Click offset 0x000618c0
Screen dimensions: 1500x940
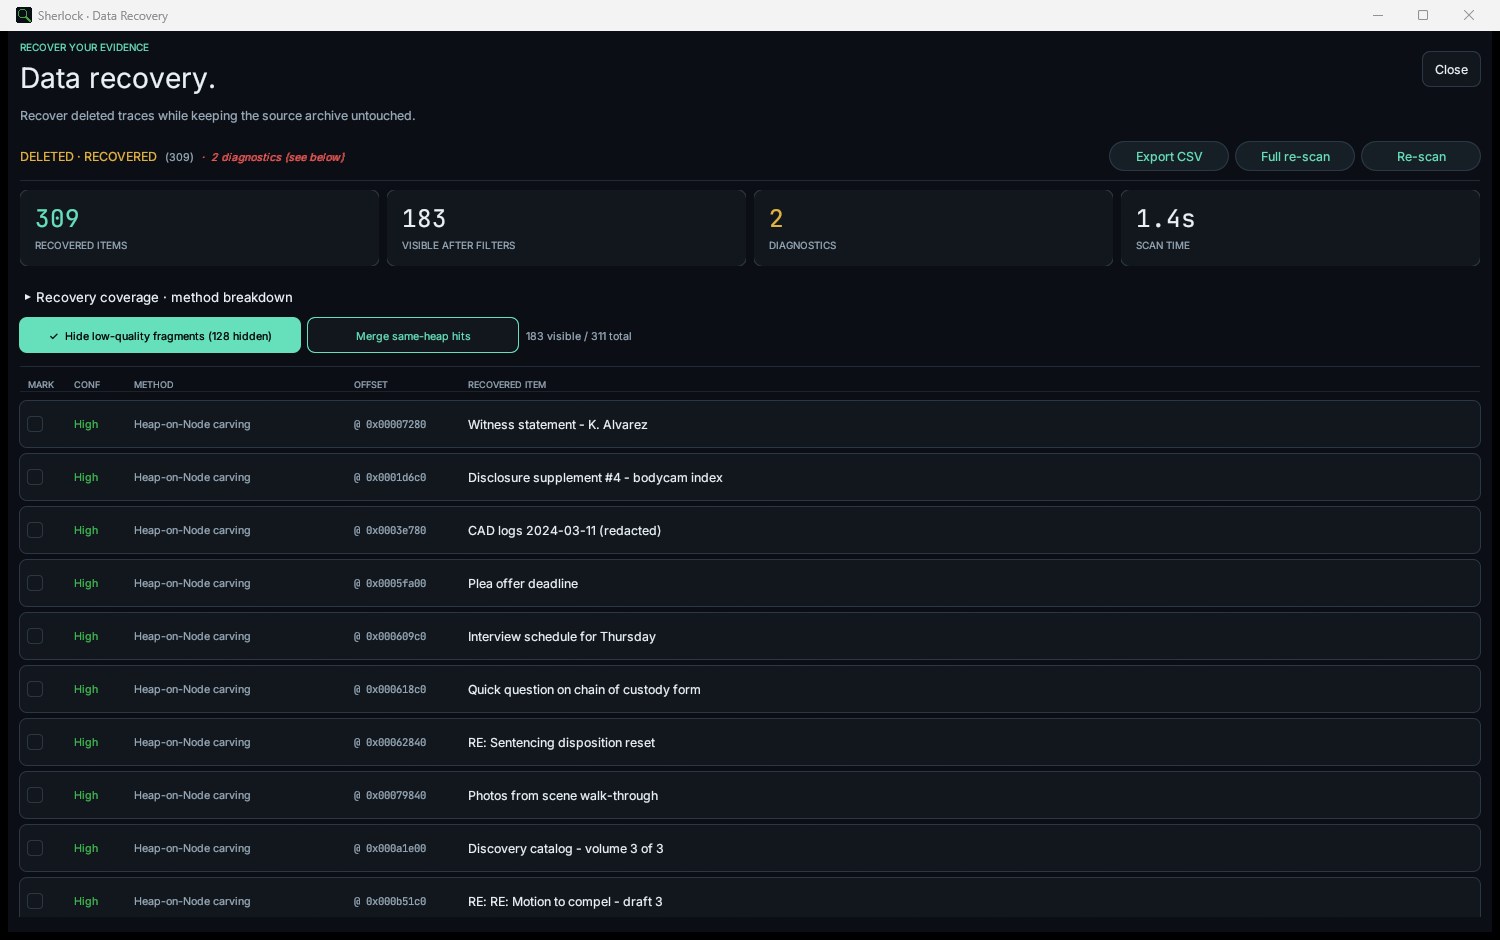(x=390, y=689)
